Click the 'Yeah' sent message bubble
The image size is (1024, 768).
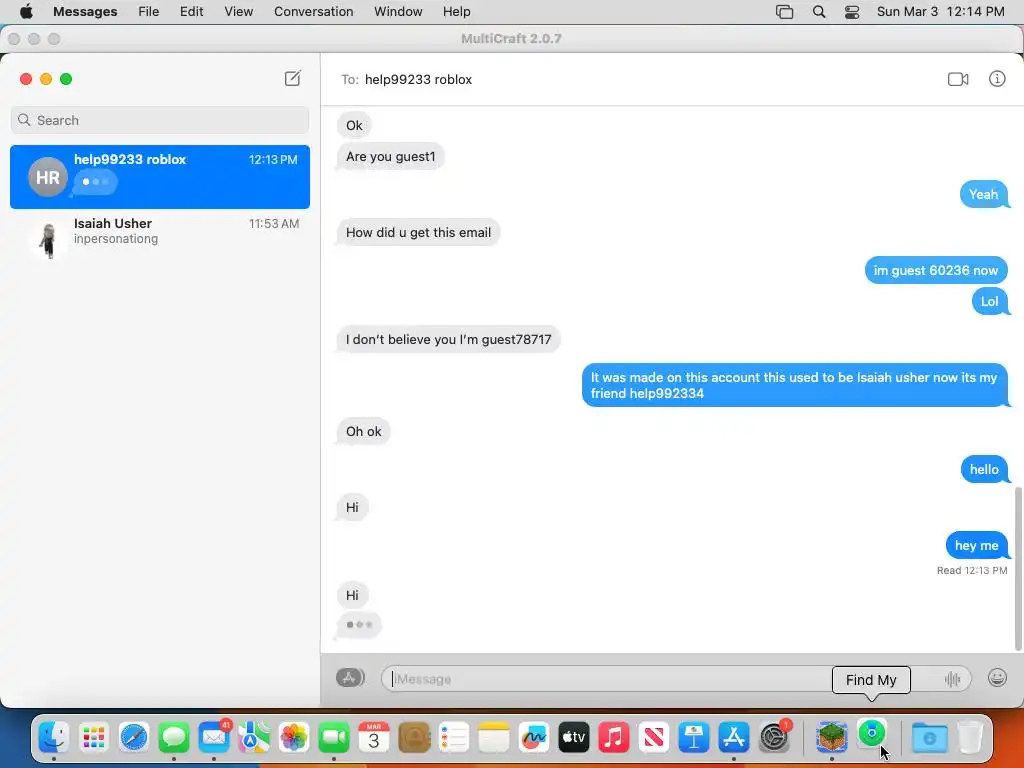[x=984, y=195]
